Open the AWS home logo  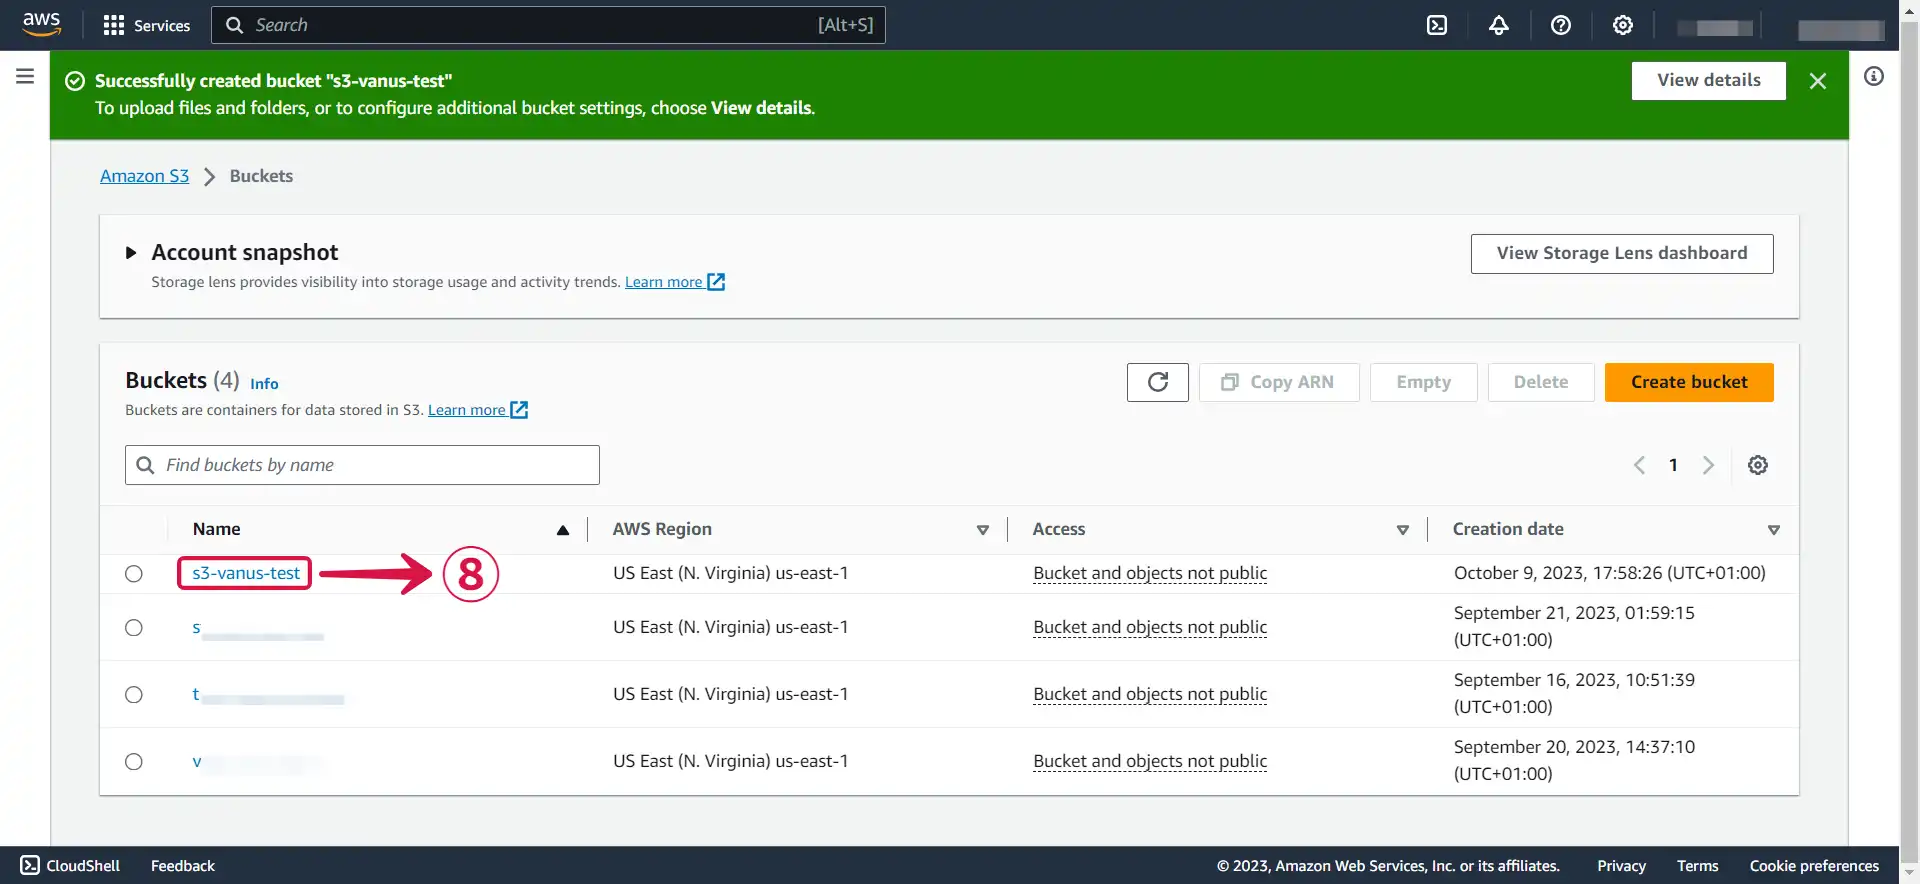(41, 24)
